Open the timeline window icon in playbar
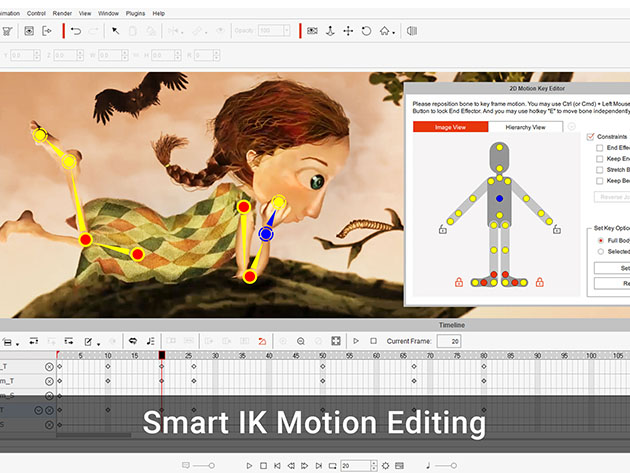630x473 pixels. coord(399,466)
